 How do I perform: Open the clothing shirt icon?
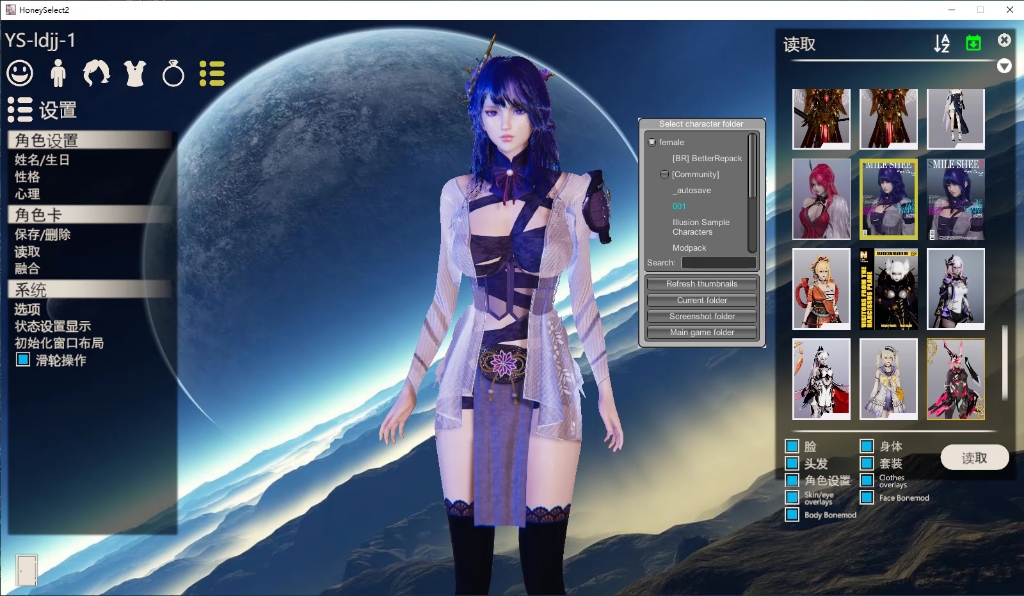(x=135, y=73)
